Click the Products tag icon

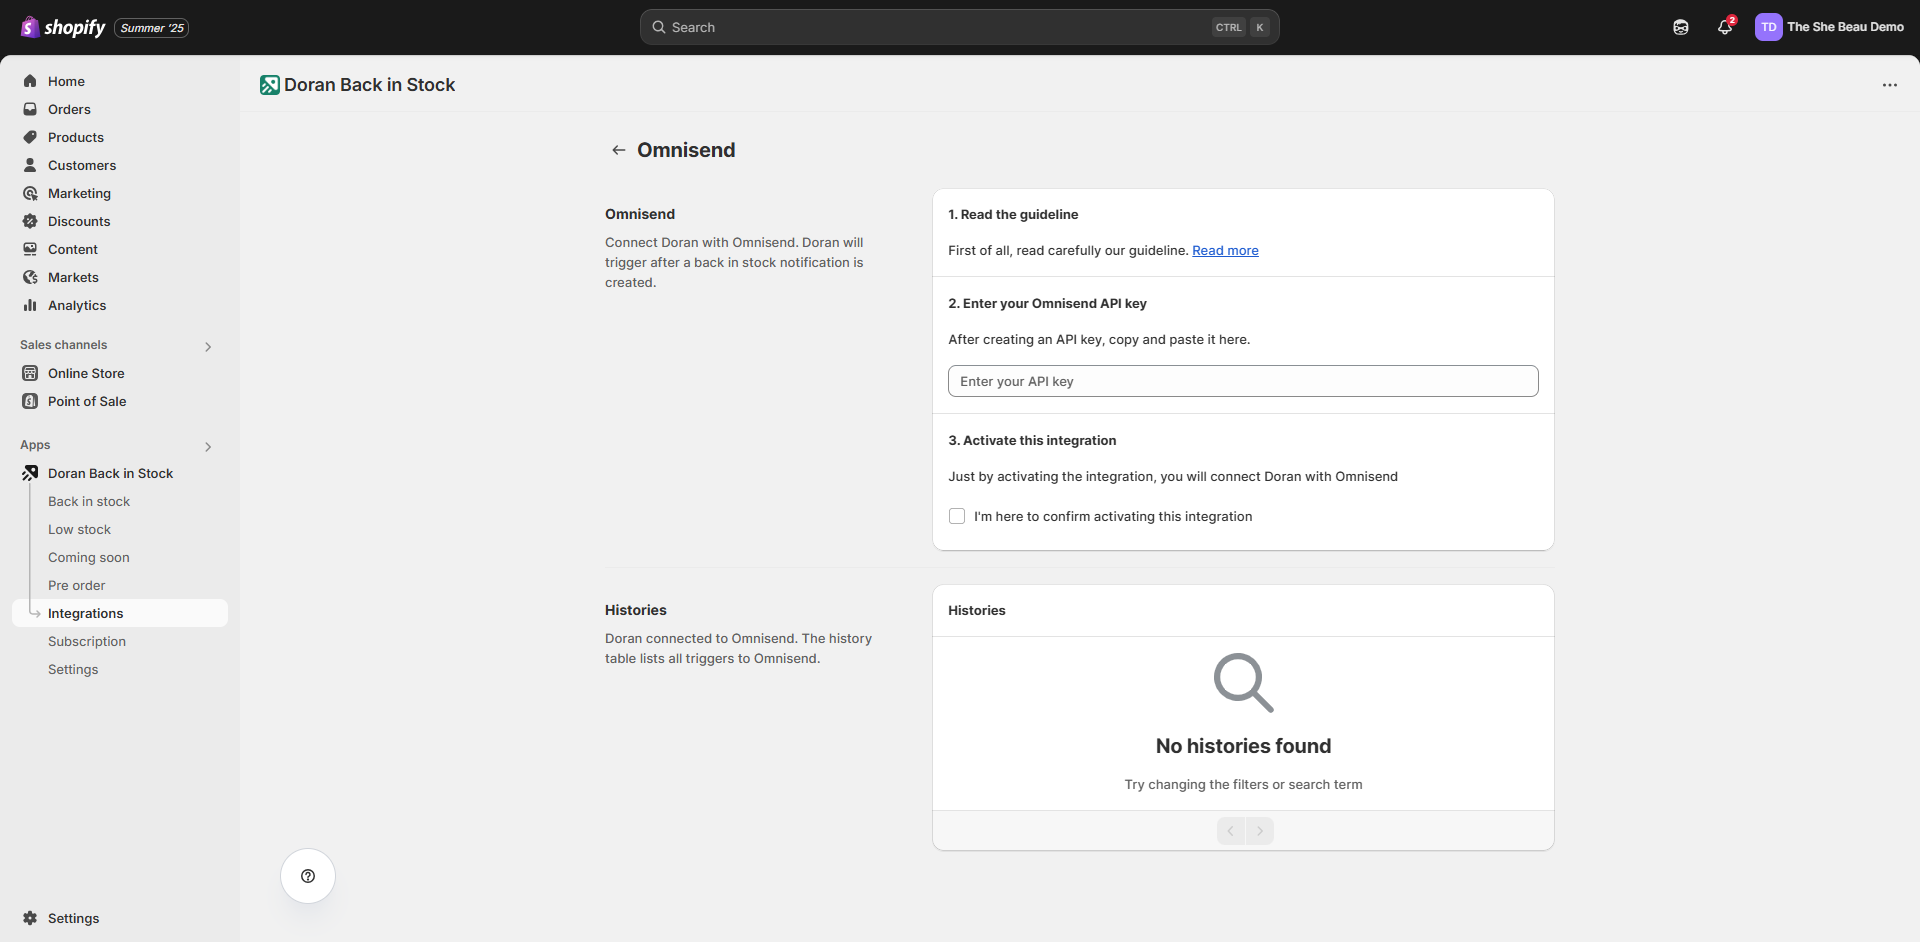point(30,137)
